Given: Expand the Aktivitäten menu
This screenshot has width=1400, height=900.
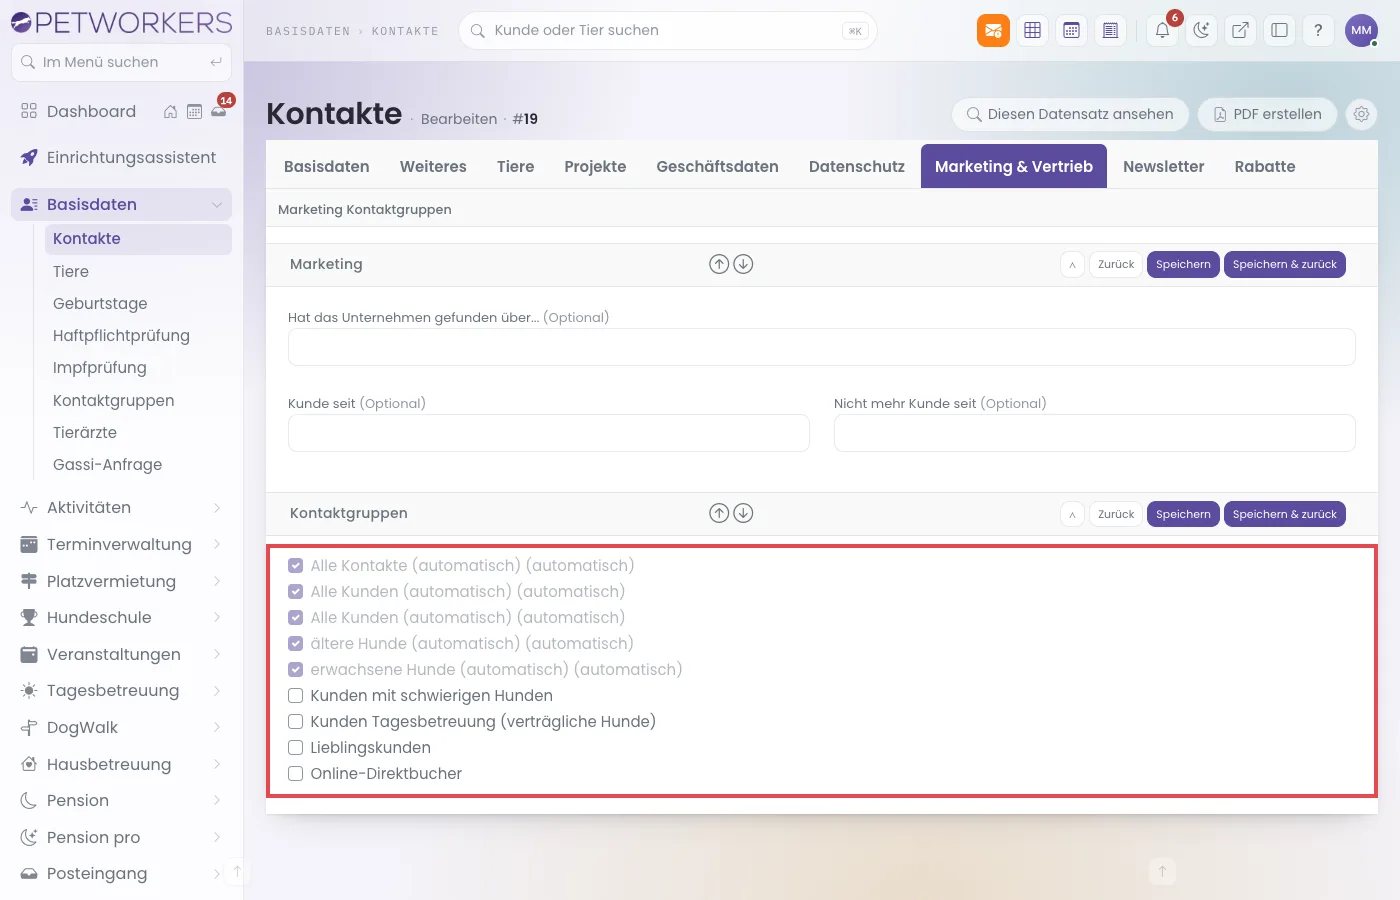Looking at the screenshot, I should (217, 508).
